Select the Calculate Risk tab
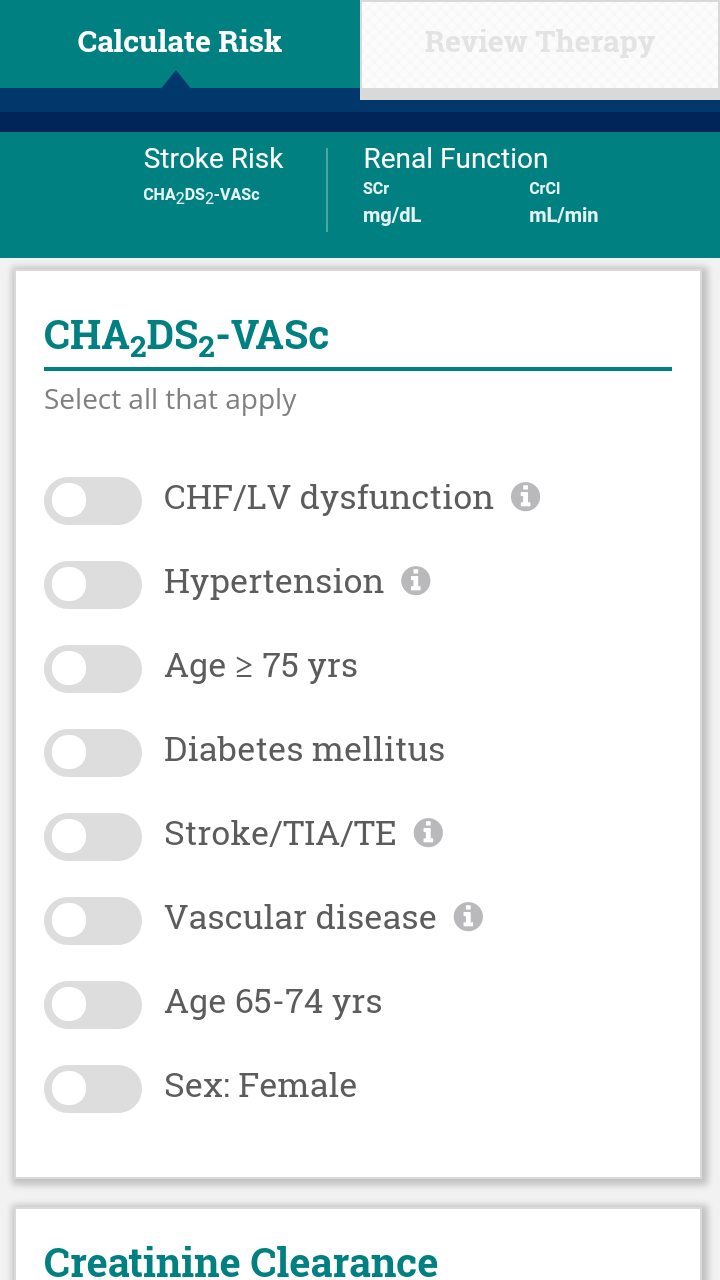The width and height of the screenshot is (720, 1280). (180, 44)
